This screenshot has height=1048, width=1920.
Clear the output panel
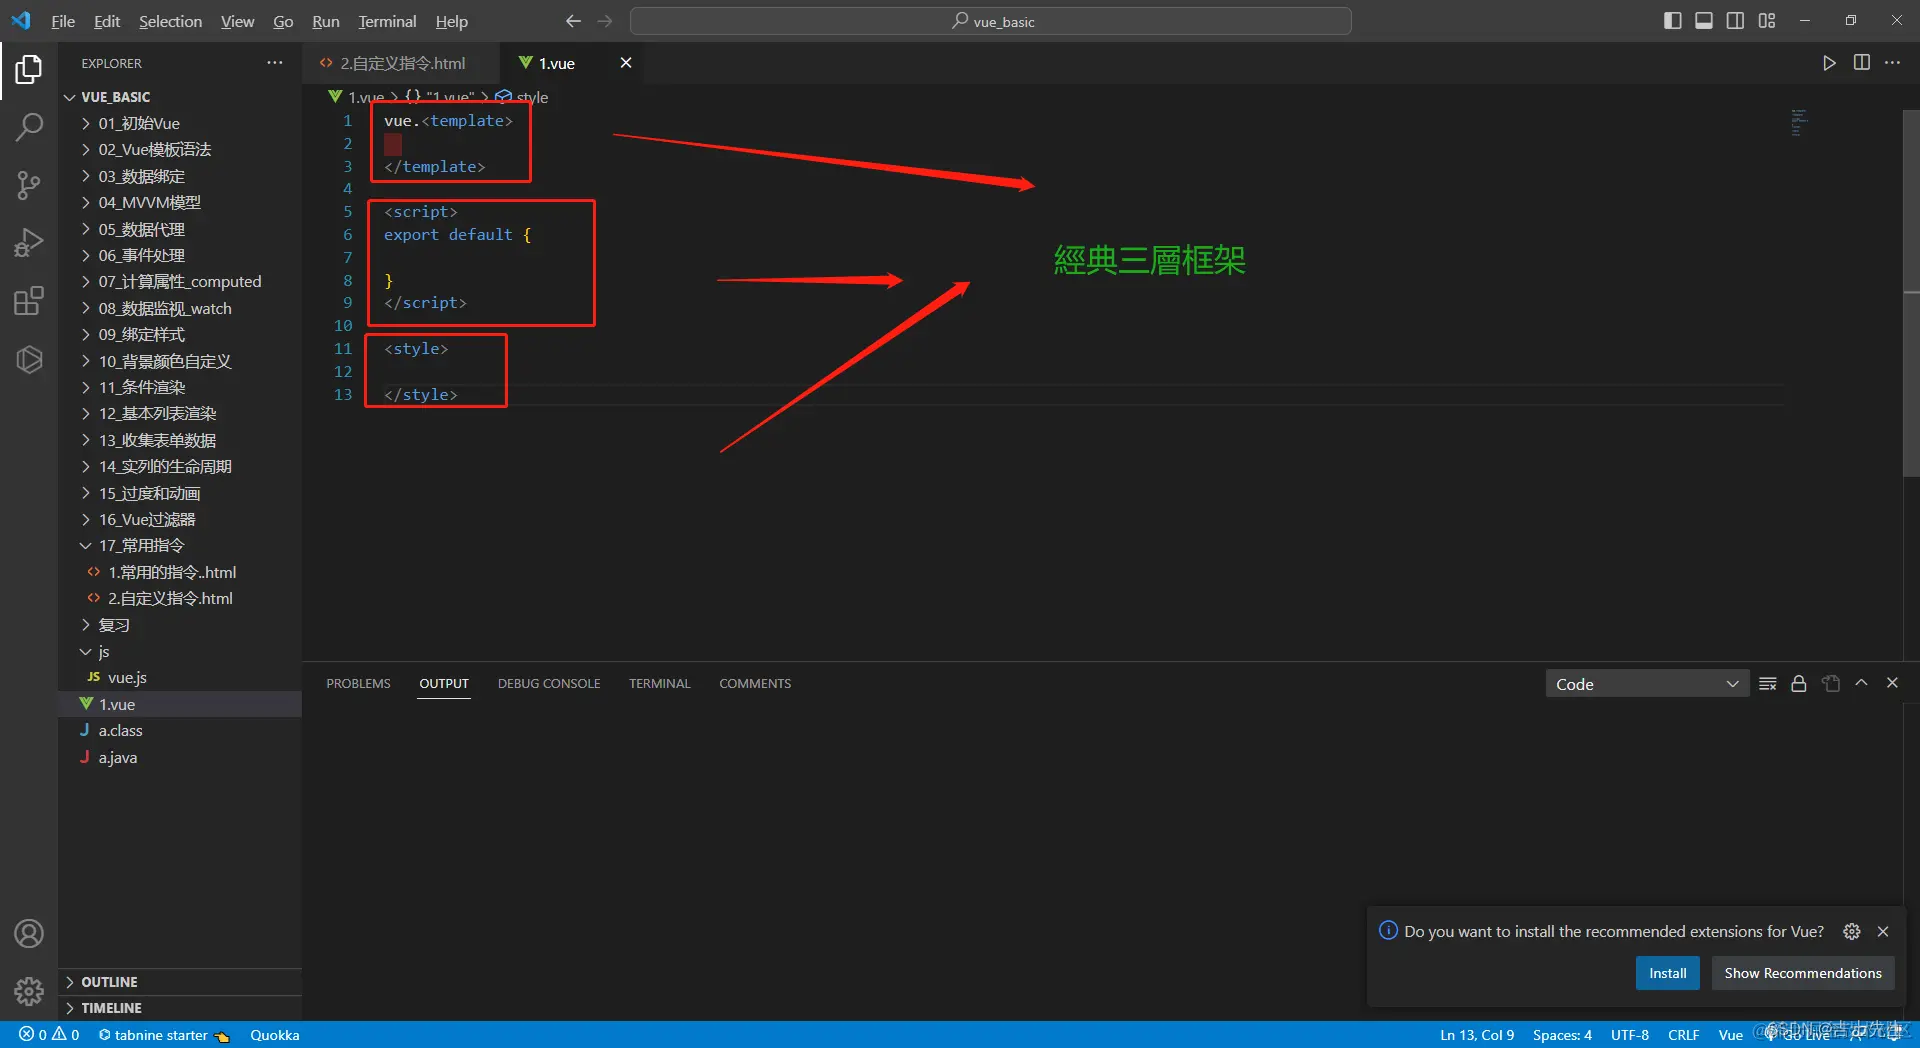click(1768, 684)
